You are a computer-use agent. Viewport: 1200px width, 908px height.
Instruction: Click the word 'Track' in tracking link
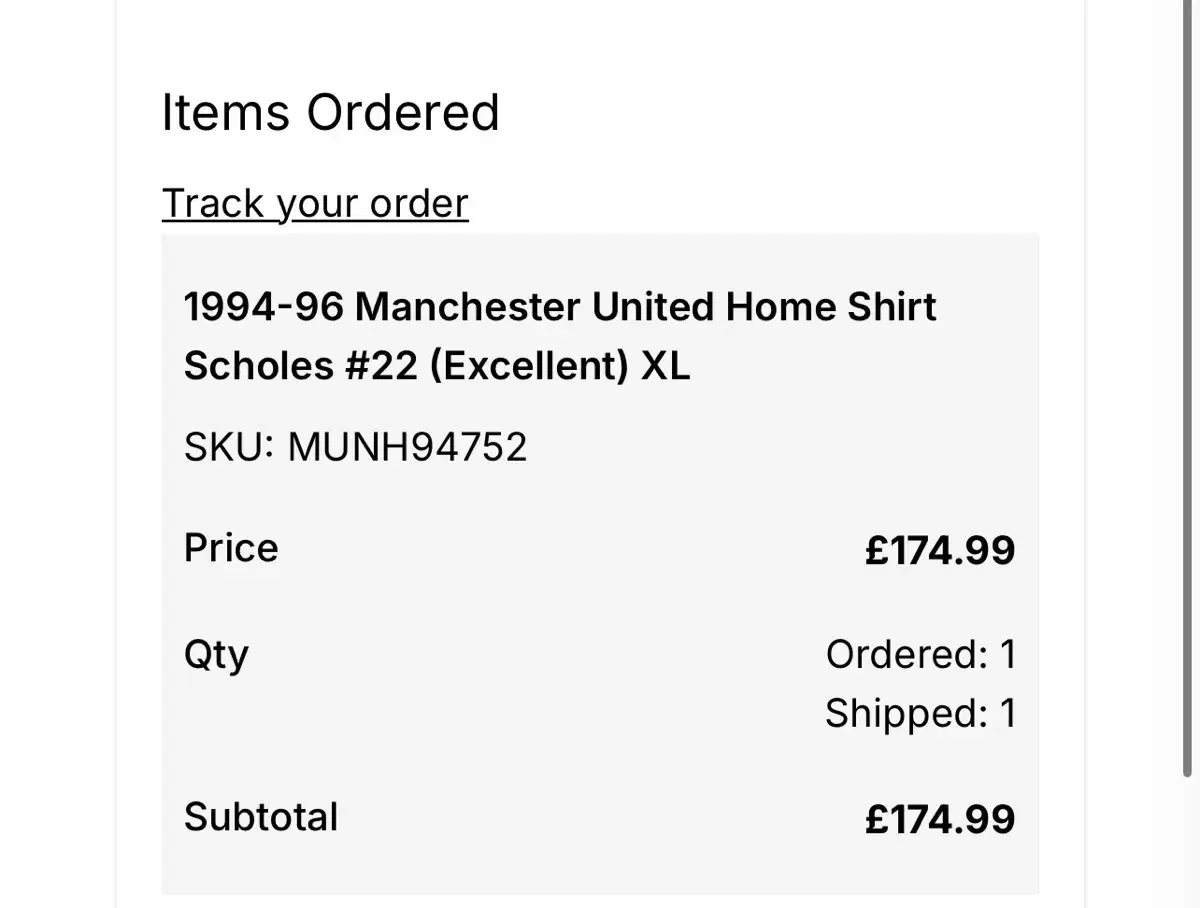click(x=213, y=204)
